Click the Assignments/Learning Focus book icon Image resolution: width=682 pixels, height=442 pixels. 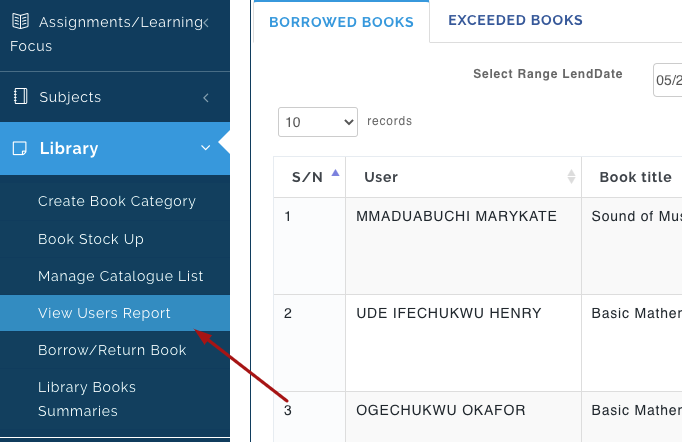[20, 21]
